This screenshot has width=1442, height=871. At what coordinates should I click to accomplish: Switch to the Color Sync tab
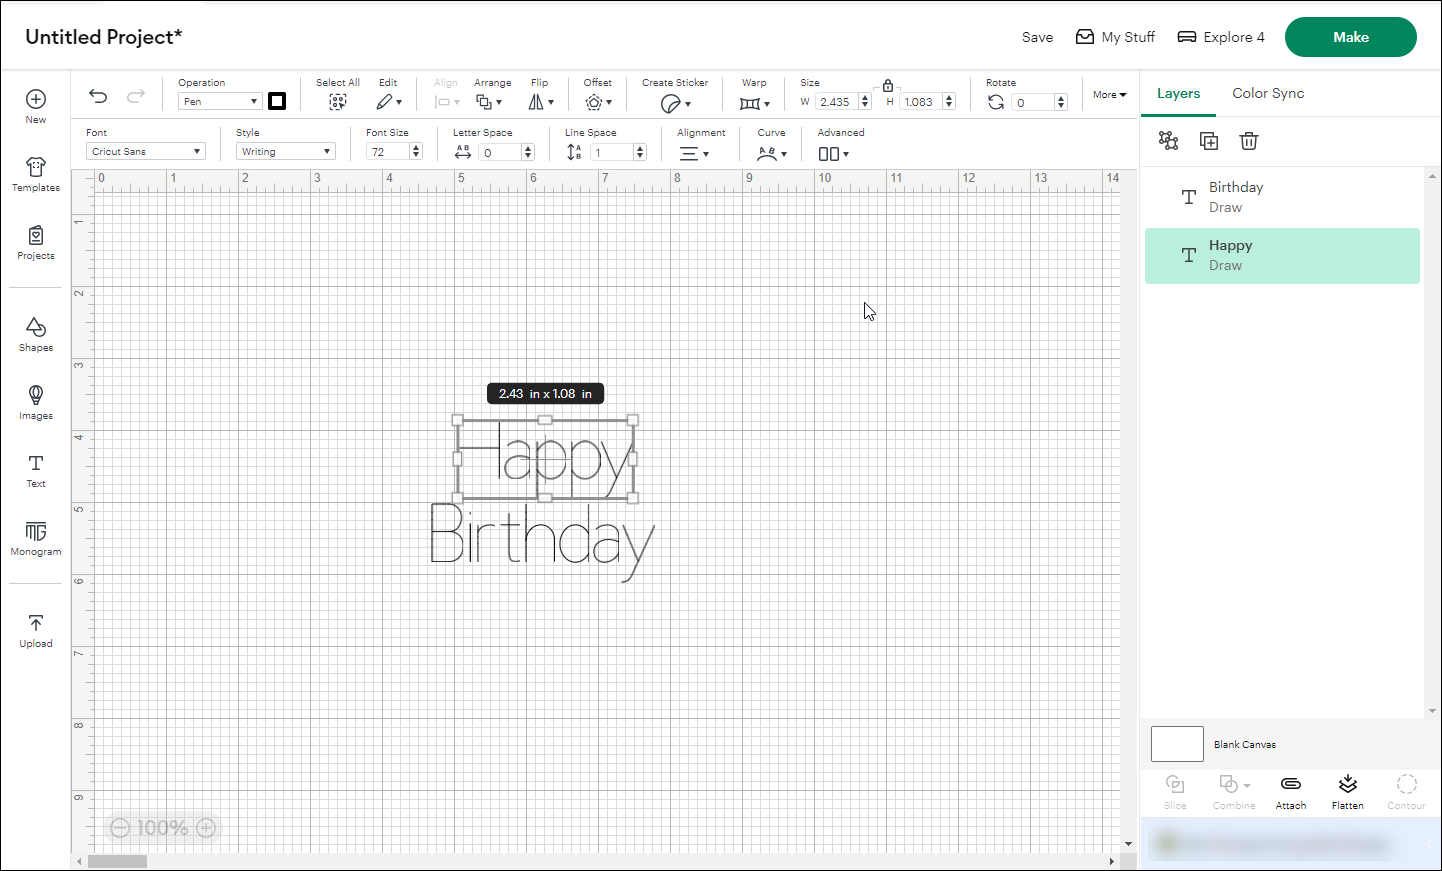1268,93
